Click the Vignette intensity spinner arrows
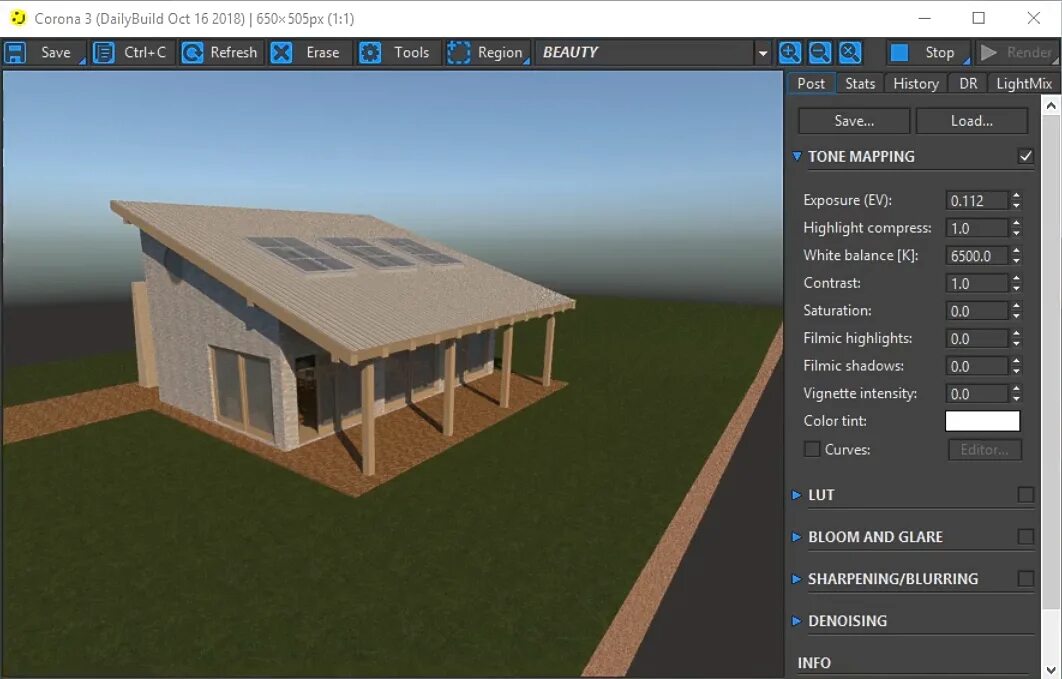The width and height of the screenshot is (1062, 679). coord(1016,393)
